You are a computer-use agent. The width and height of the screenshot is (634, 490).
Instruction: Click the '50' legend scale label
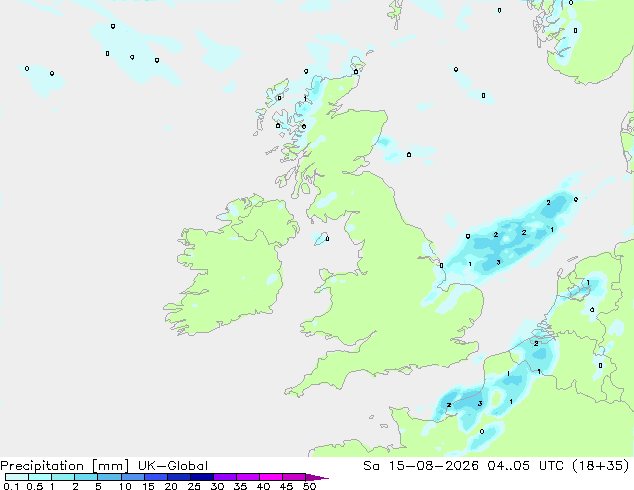point(309,486)
